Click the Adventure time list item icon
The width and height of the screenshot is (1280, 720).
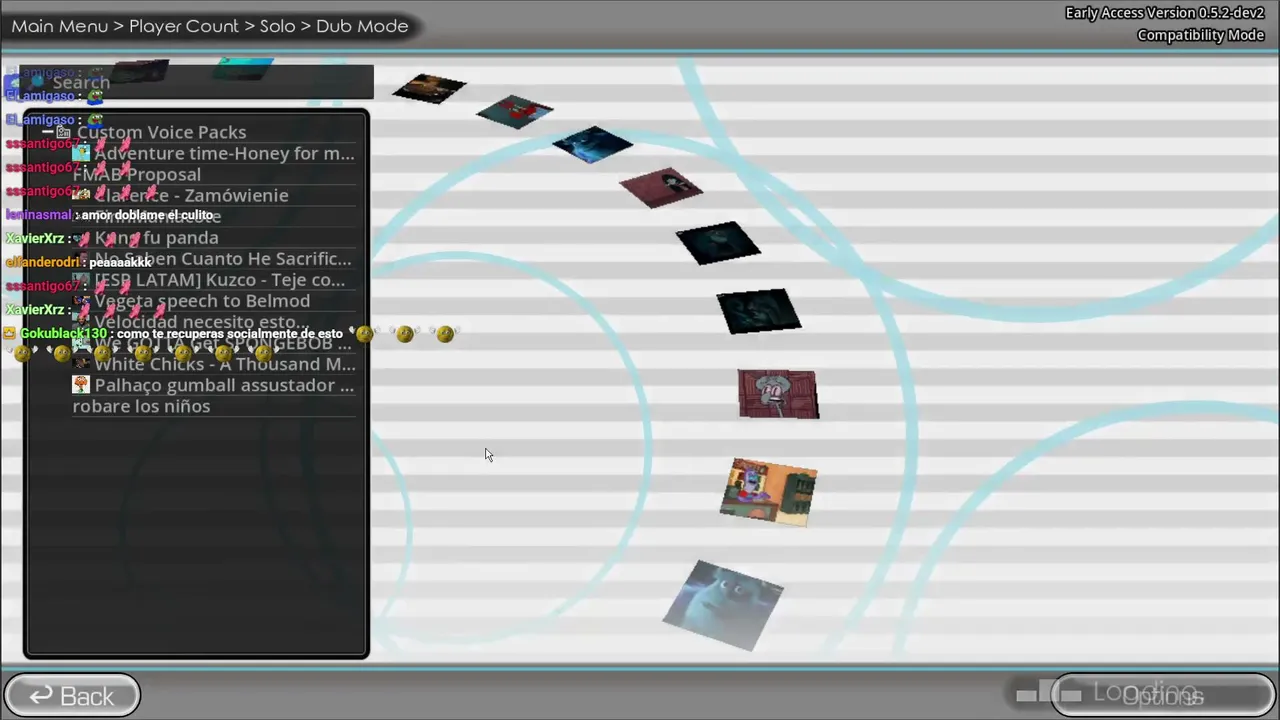[x=81, y=153]
